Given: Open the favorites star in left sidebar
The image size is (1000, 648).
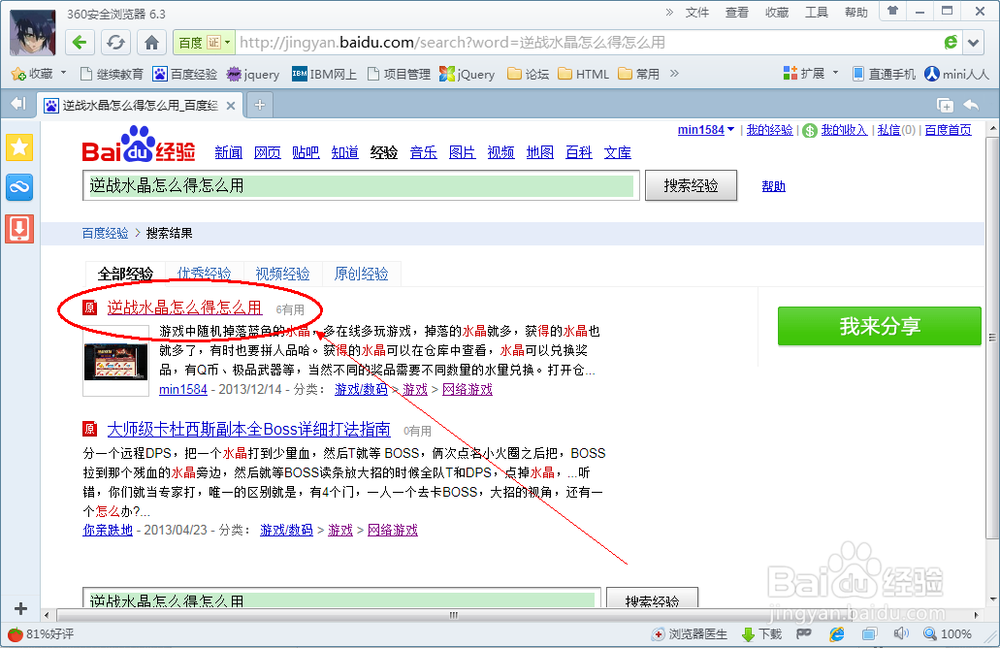Looking at the screenshot, I should click(19, 147).
